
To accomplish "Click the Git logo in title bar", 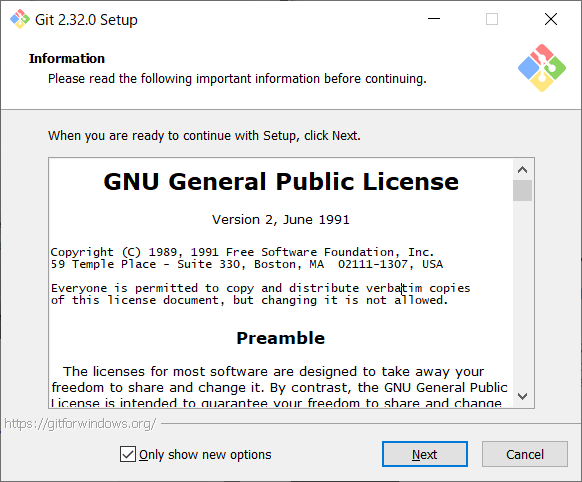I will 20,19.
